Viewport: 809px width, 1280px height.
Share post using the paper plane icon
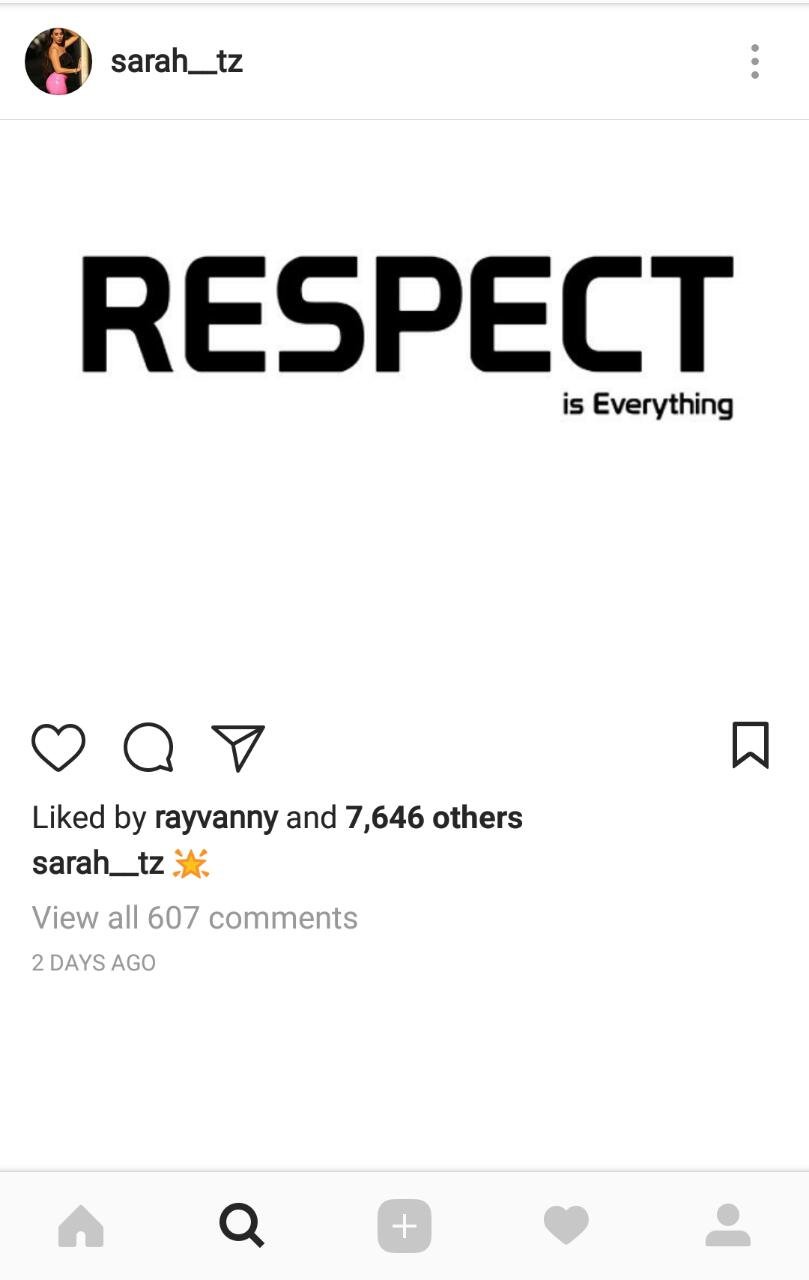pos(238,747)
